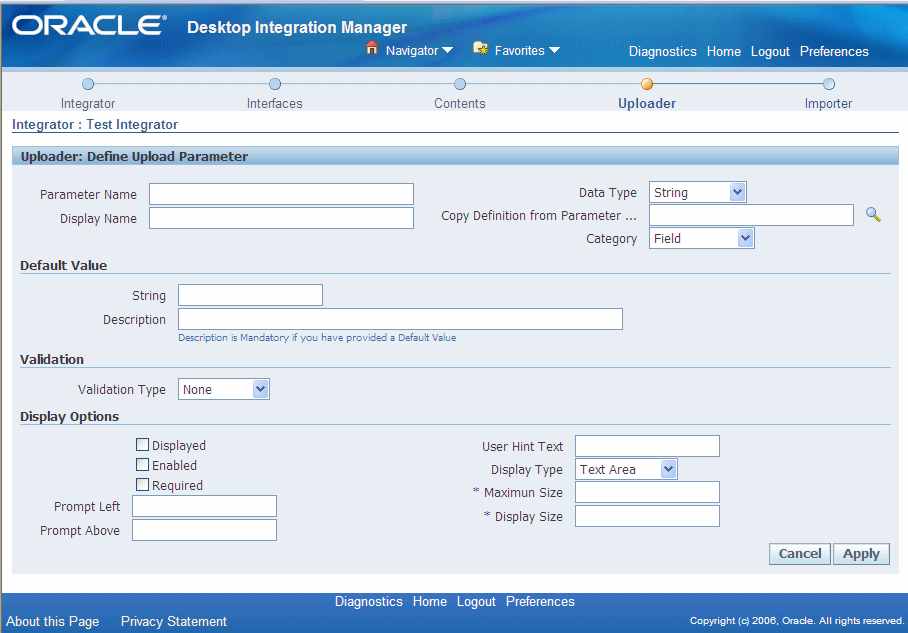The width and height of the screenshot is (908, 633).
Task: Click the magnifier search icon for Copy Definition
Action: tap(873, 215)
